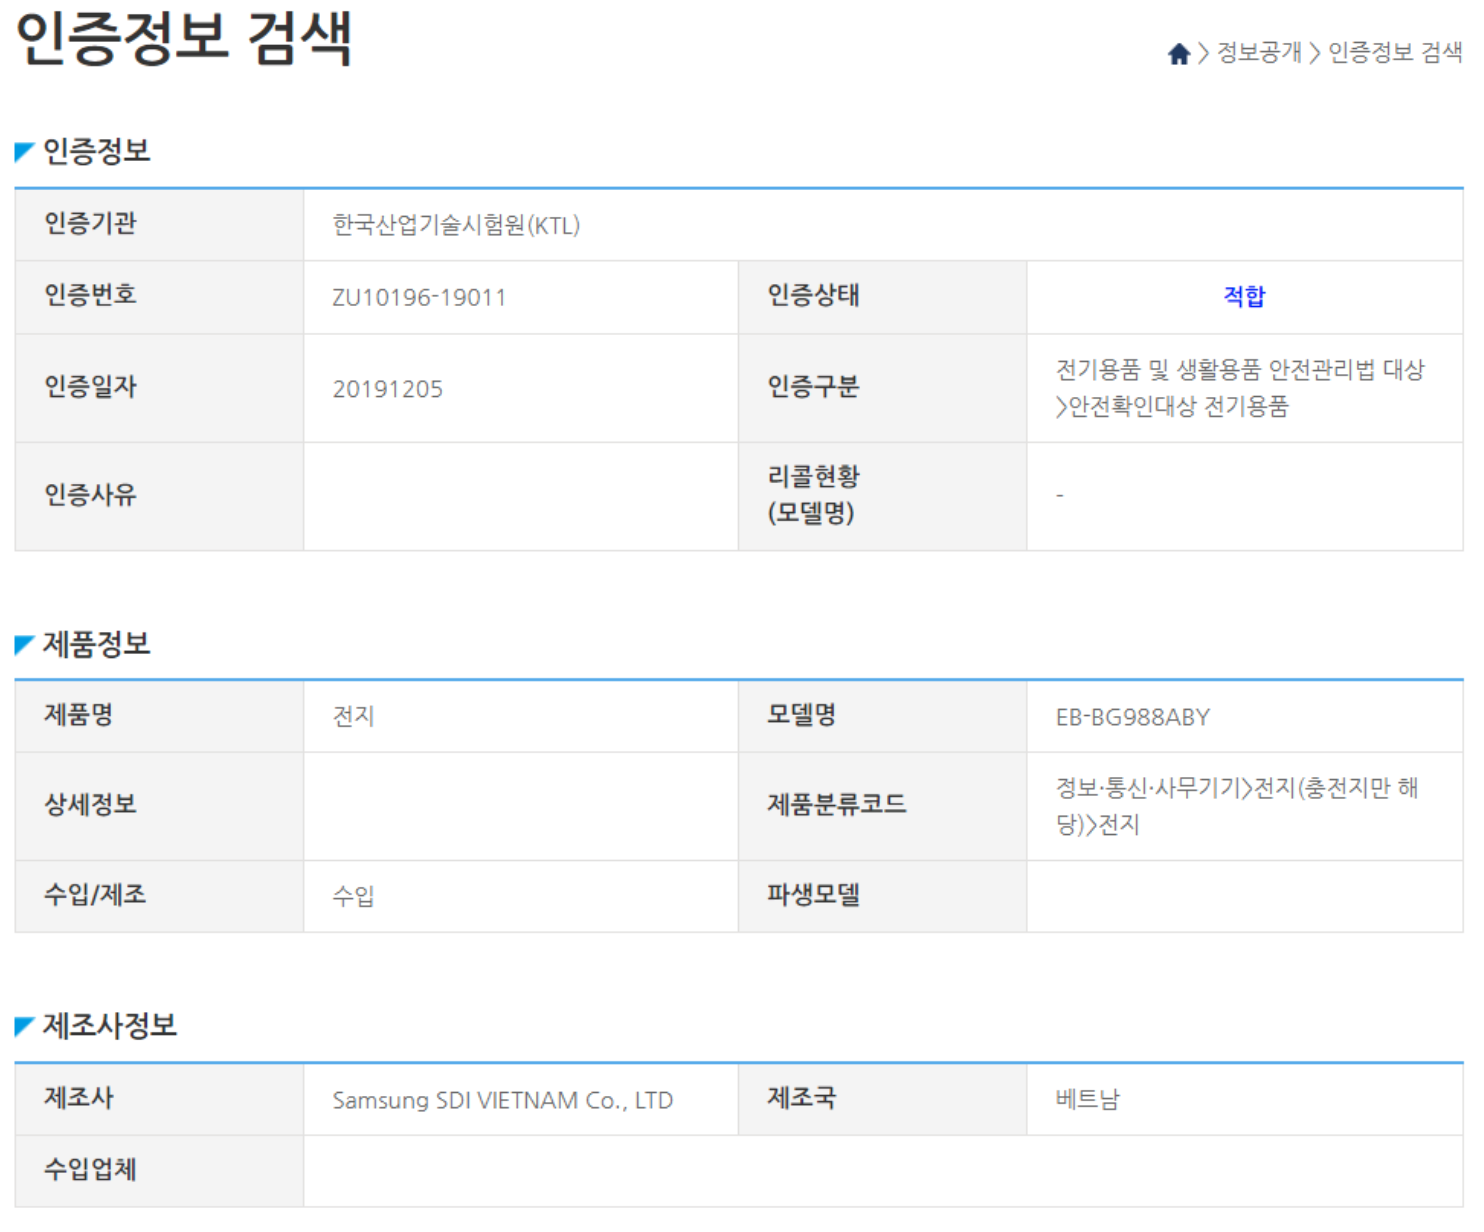Screen dimensions: 1484x1232
Task: Click the 인증구분 category value text
Action: [1239, 388]
